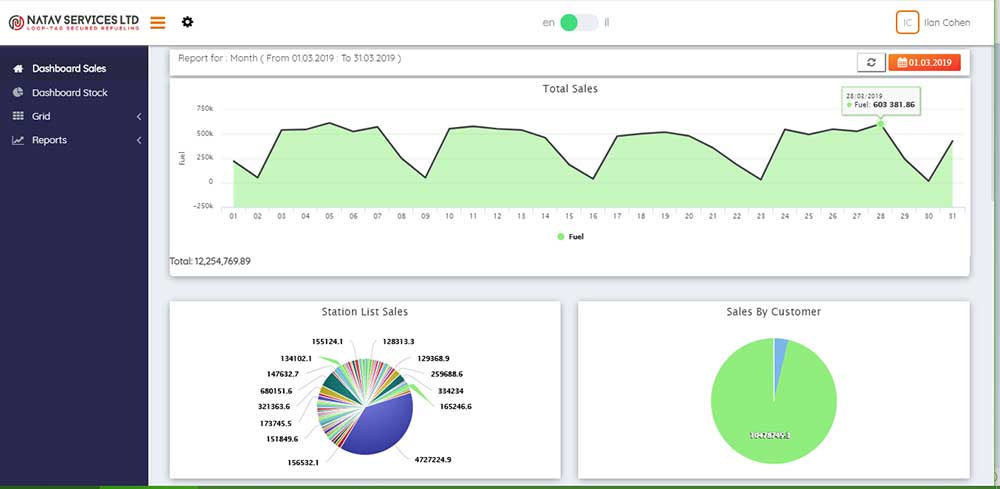Click the Grid table icon
This screenshot has width=1000, height=489.
click(18, 116)
